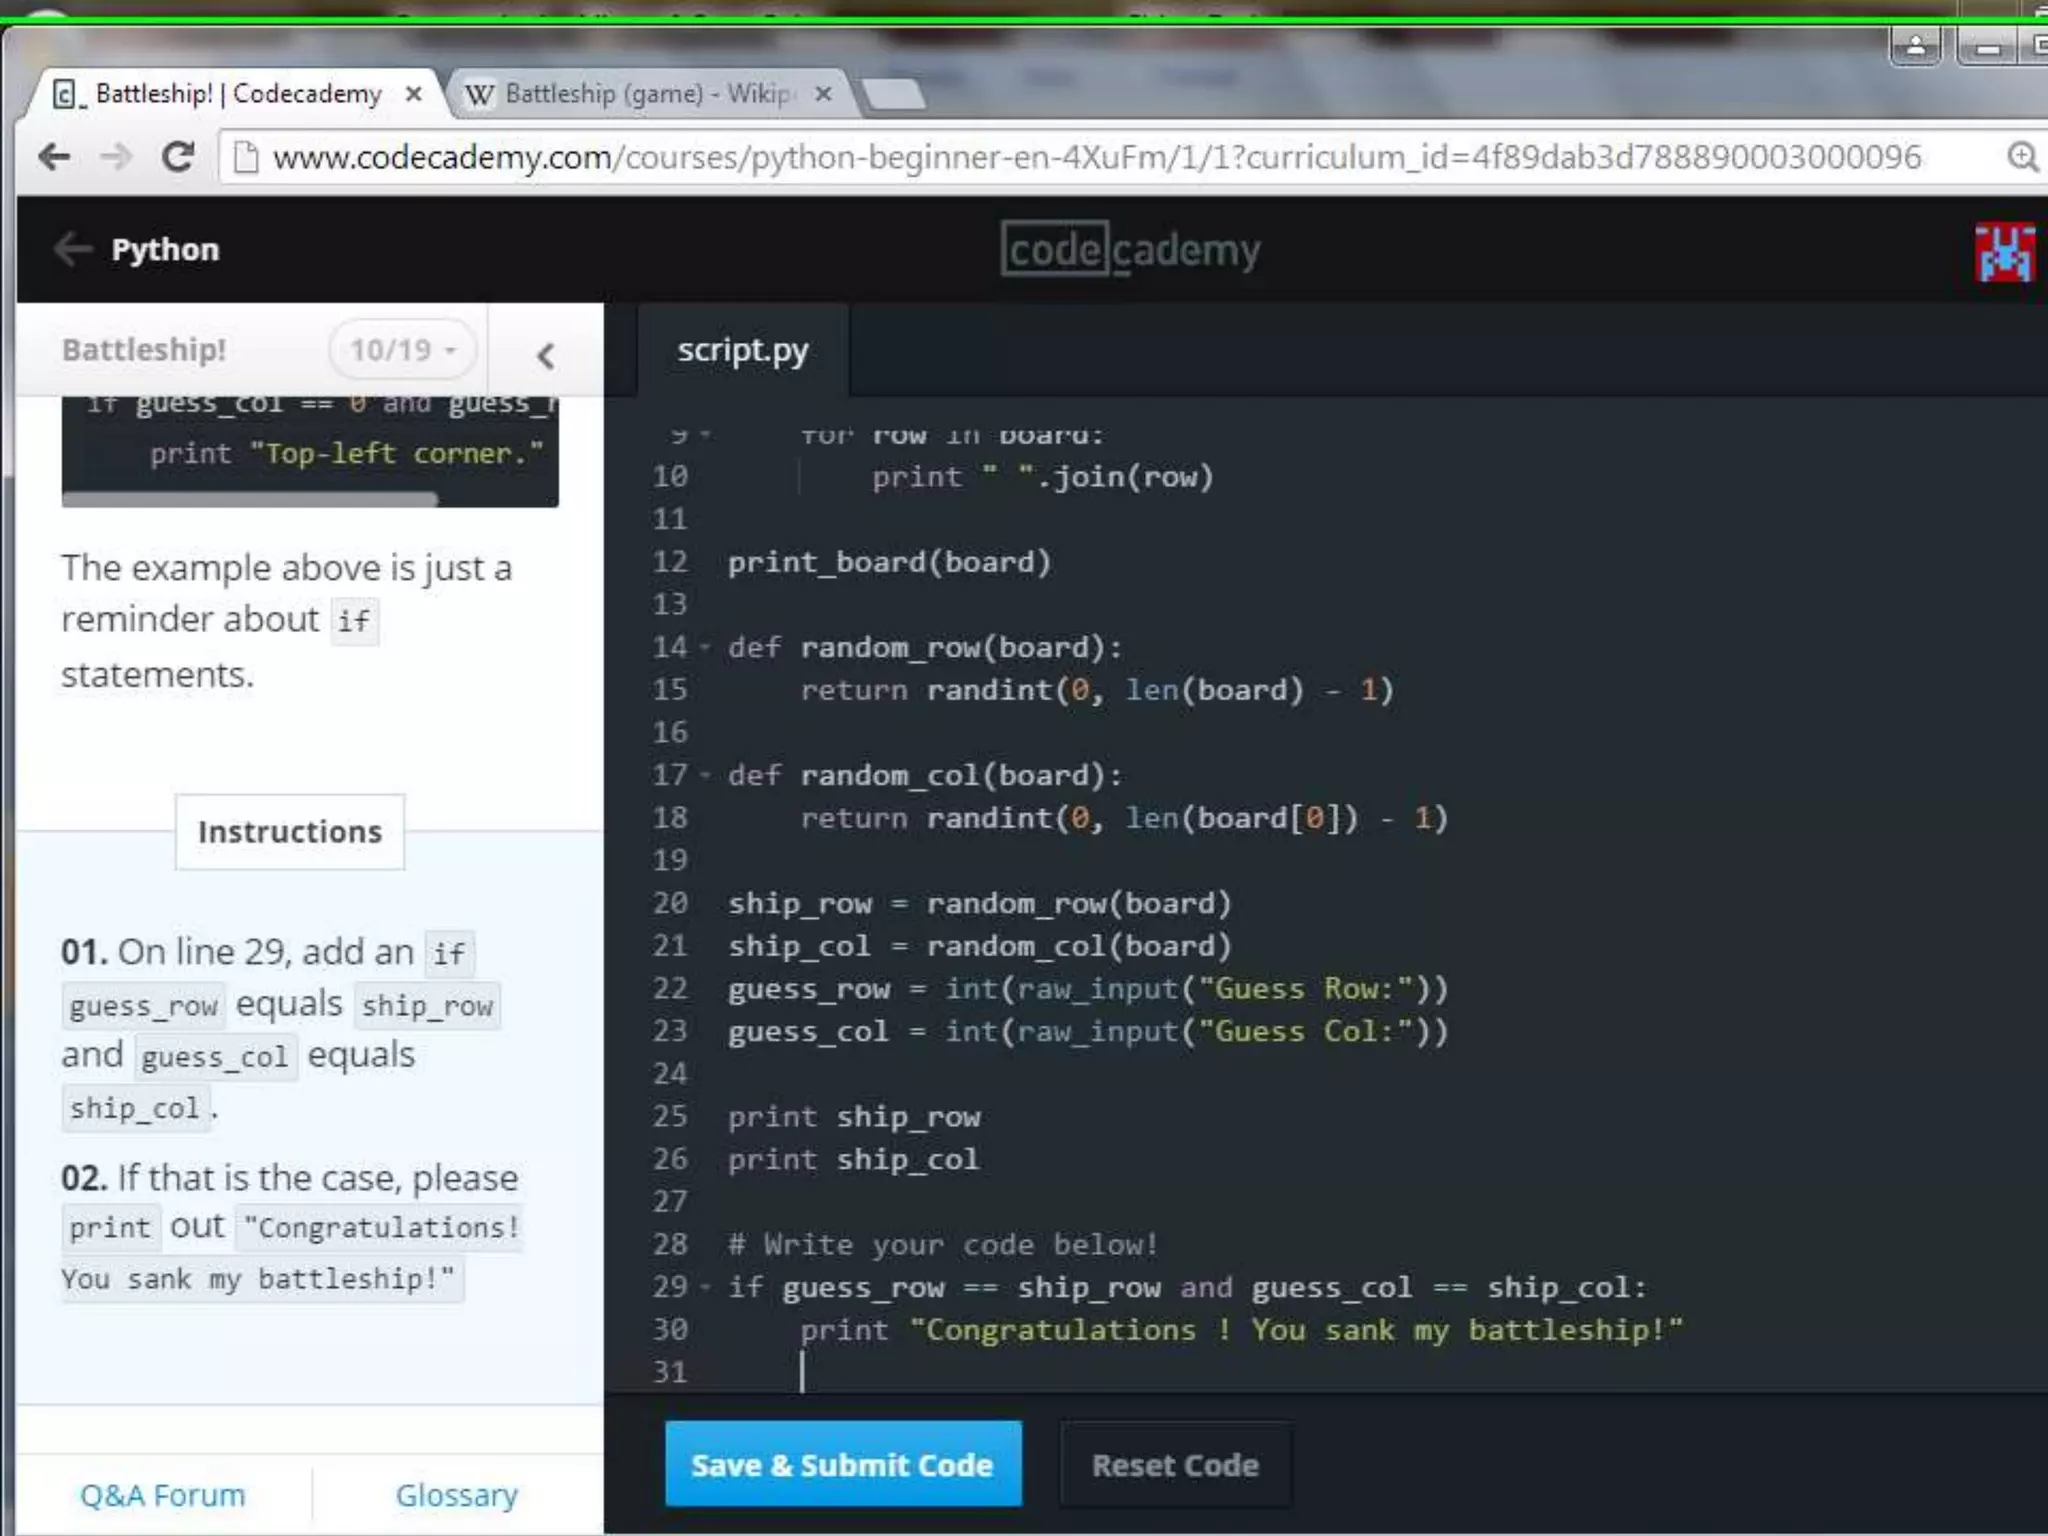Click the browser back arrow button
Image resolution: width=2048 pixels, height=1536 pixels.
(x=54, y=157)
